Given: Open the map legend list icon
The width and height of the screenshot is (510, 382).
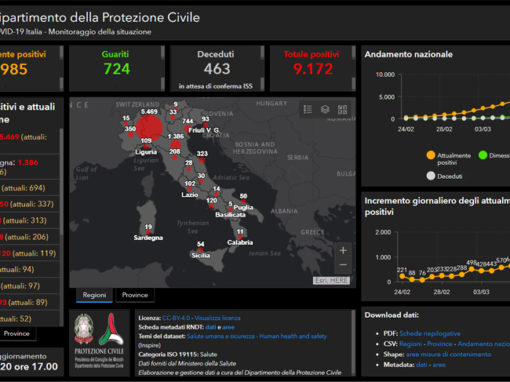Looking at the screenshot, I should (307, 109).
